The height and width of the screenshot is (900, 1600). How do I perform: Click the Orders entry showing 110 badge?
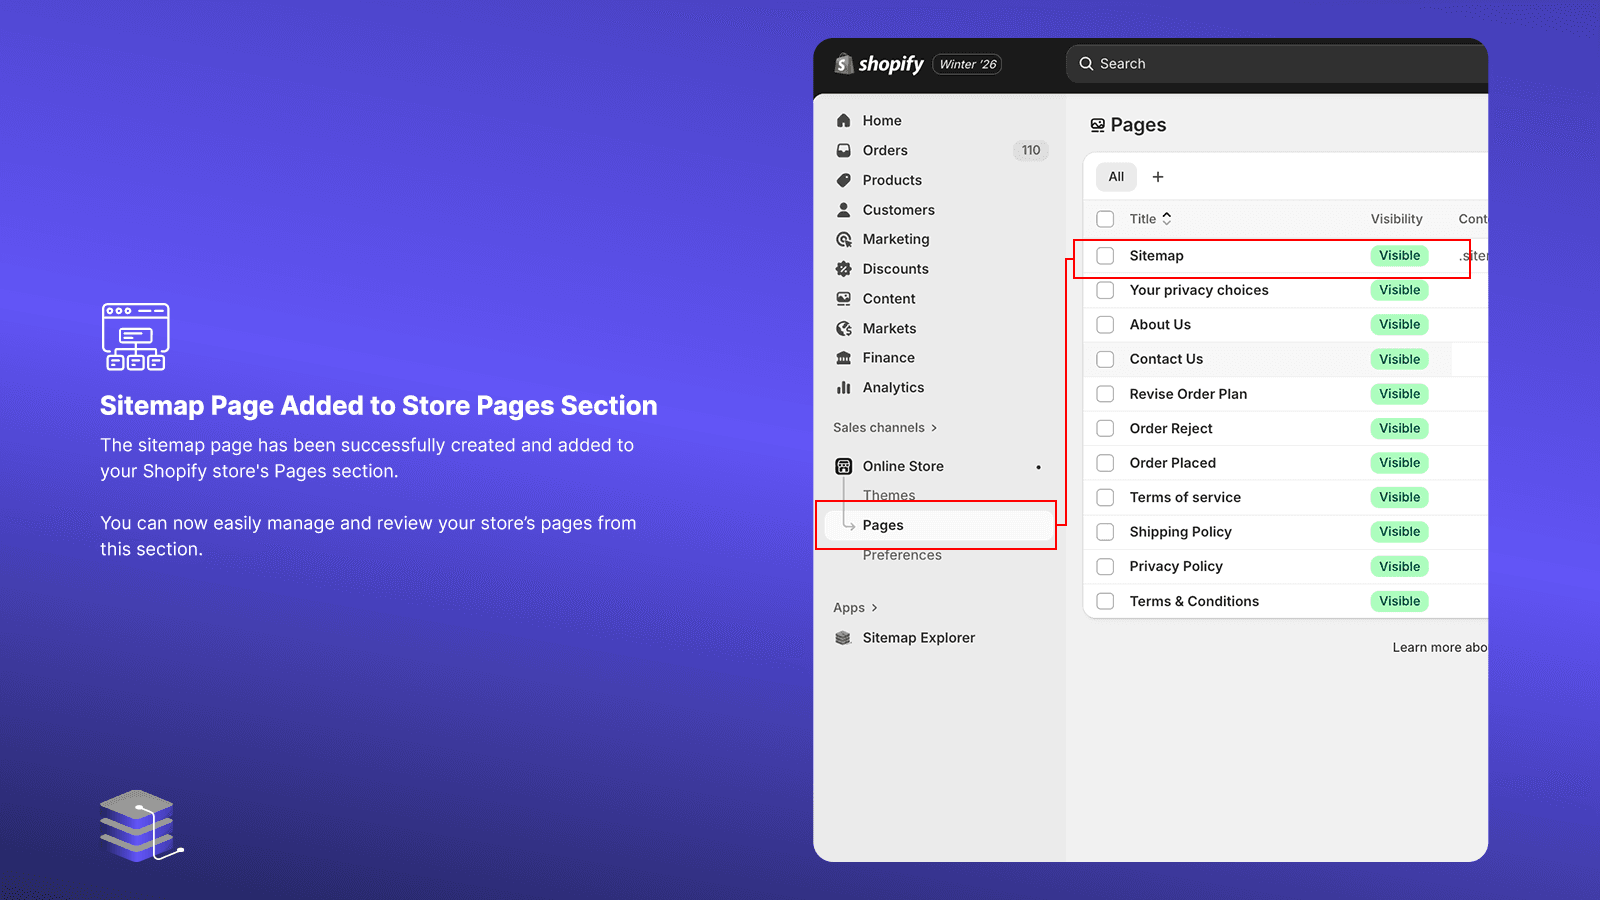[885, 150]
